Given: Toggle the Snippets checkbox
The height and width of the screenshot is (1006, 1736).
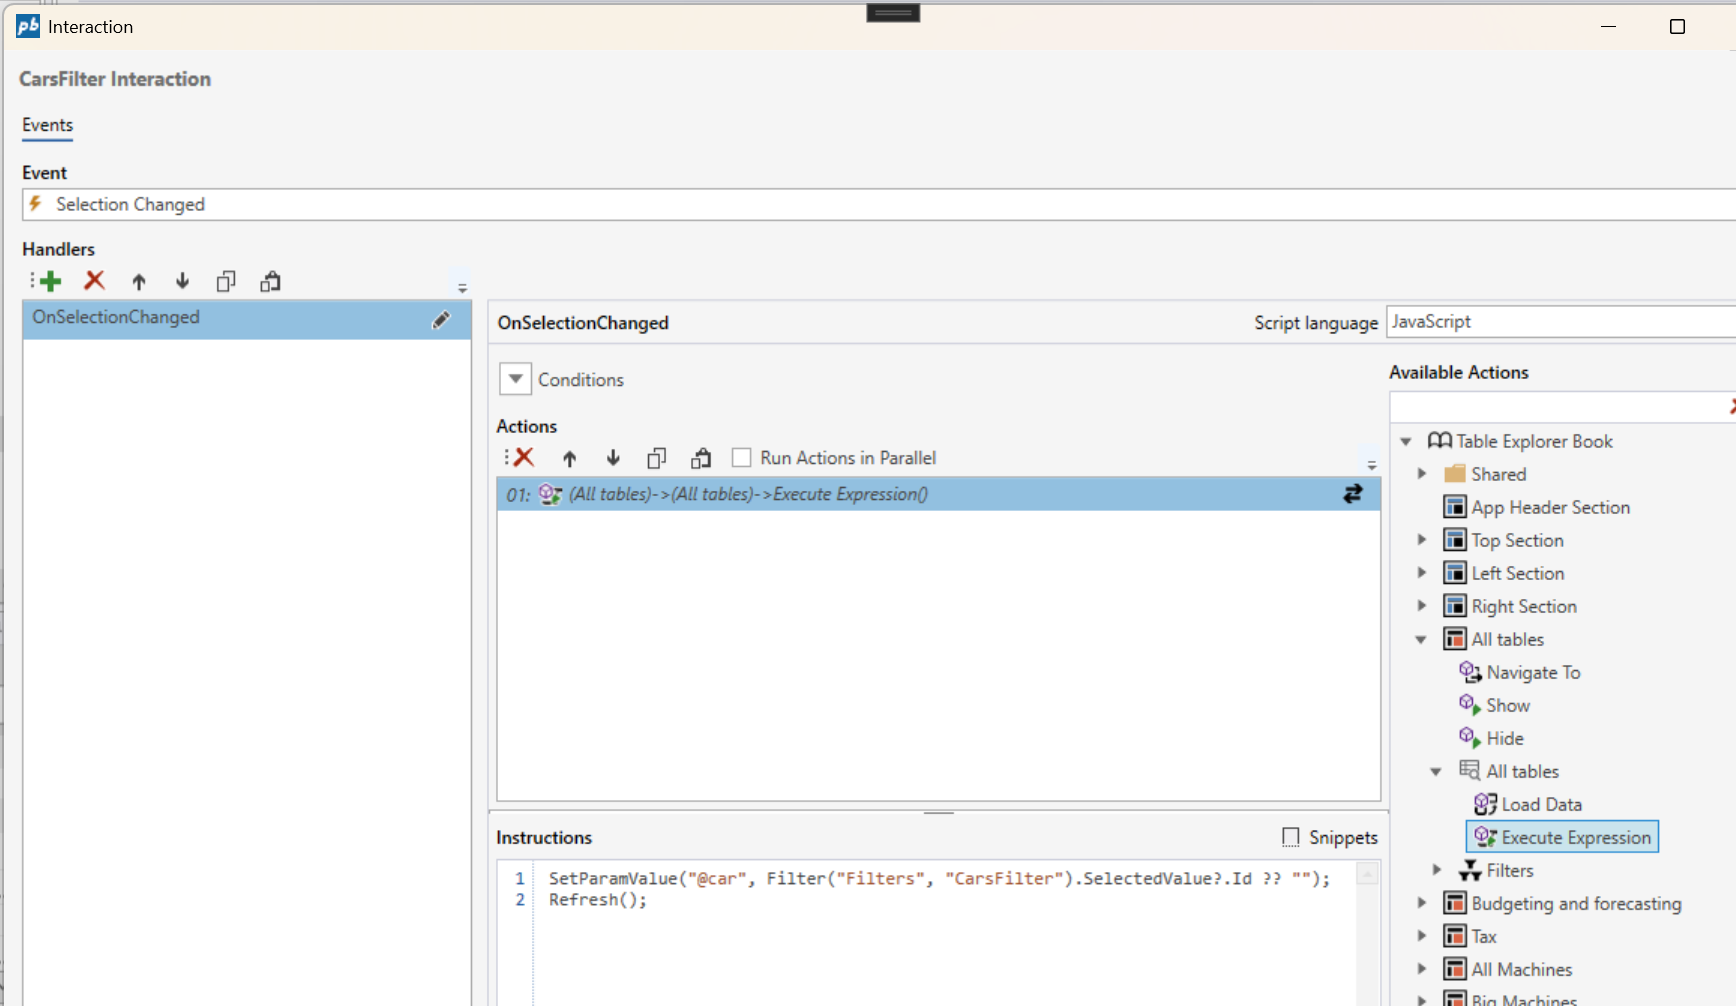Looking at the screenshot, I should pos(1291,837).
